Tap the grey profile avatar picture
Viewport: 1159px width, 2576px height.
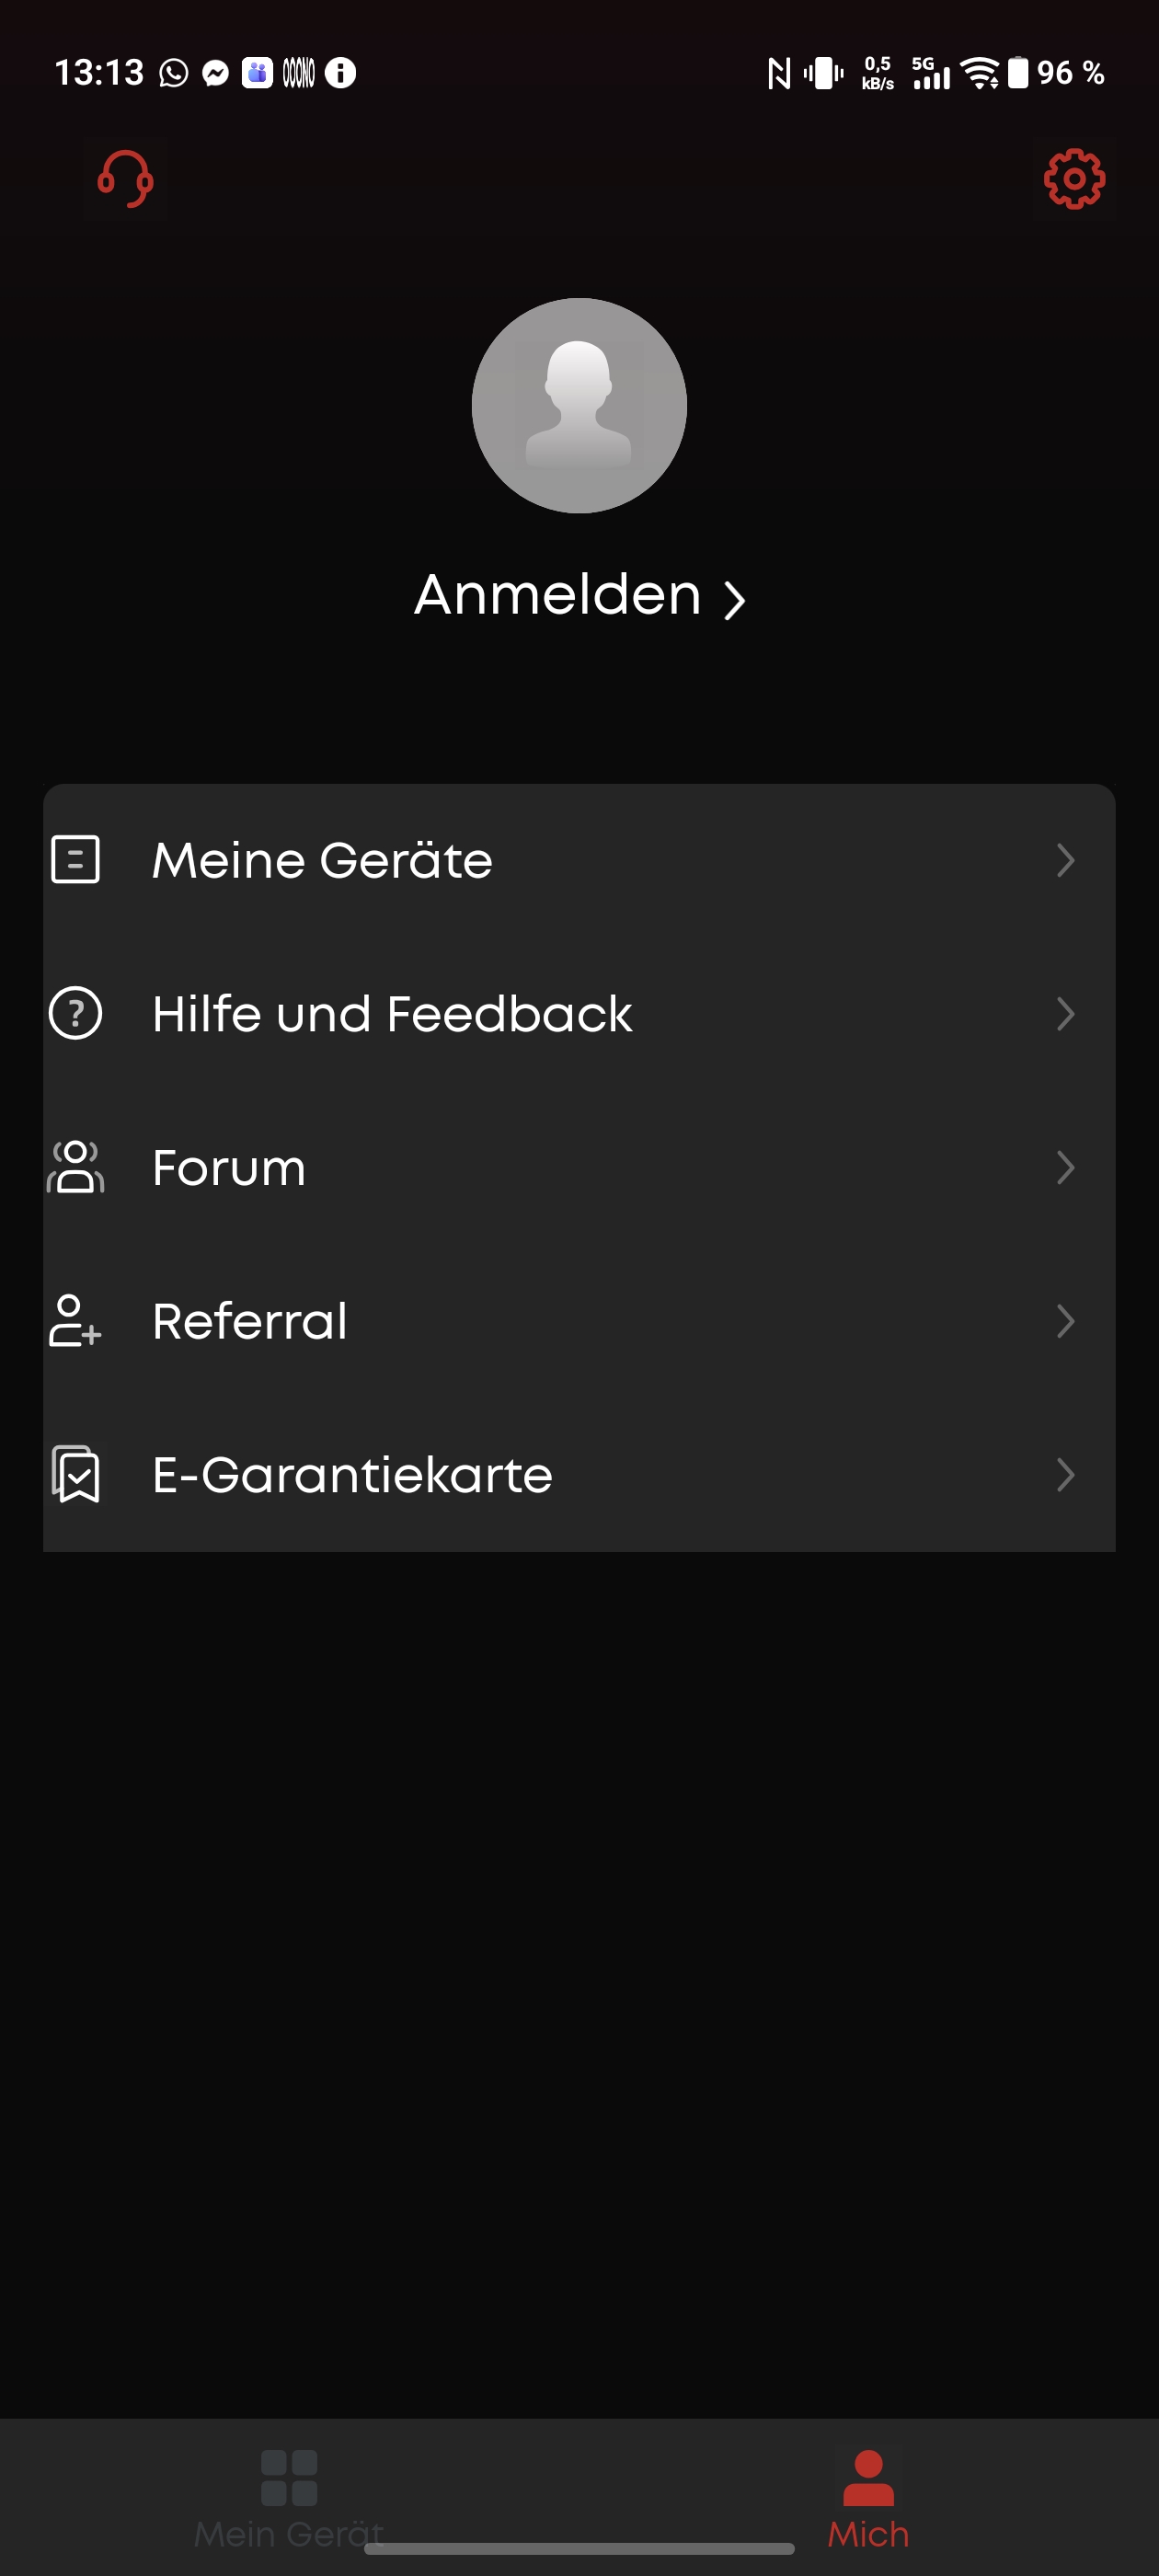(579, 405)
